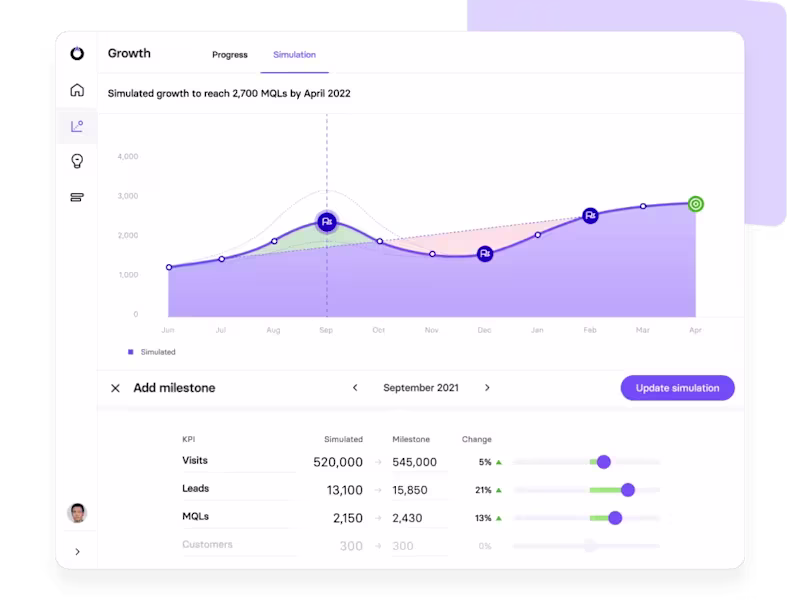Click the Update simulation button
Image resolution: width=800 pixels, height=600 pixels.
678,388
